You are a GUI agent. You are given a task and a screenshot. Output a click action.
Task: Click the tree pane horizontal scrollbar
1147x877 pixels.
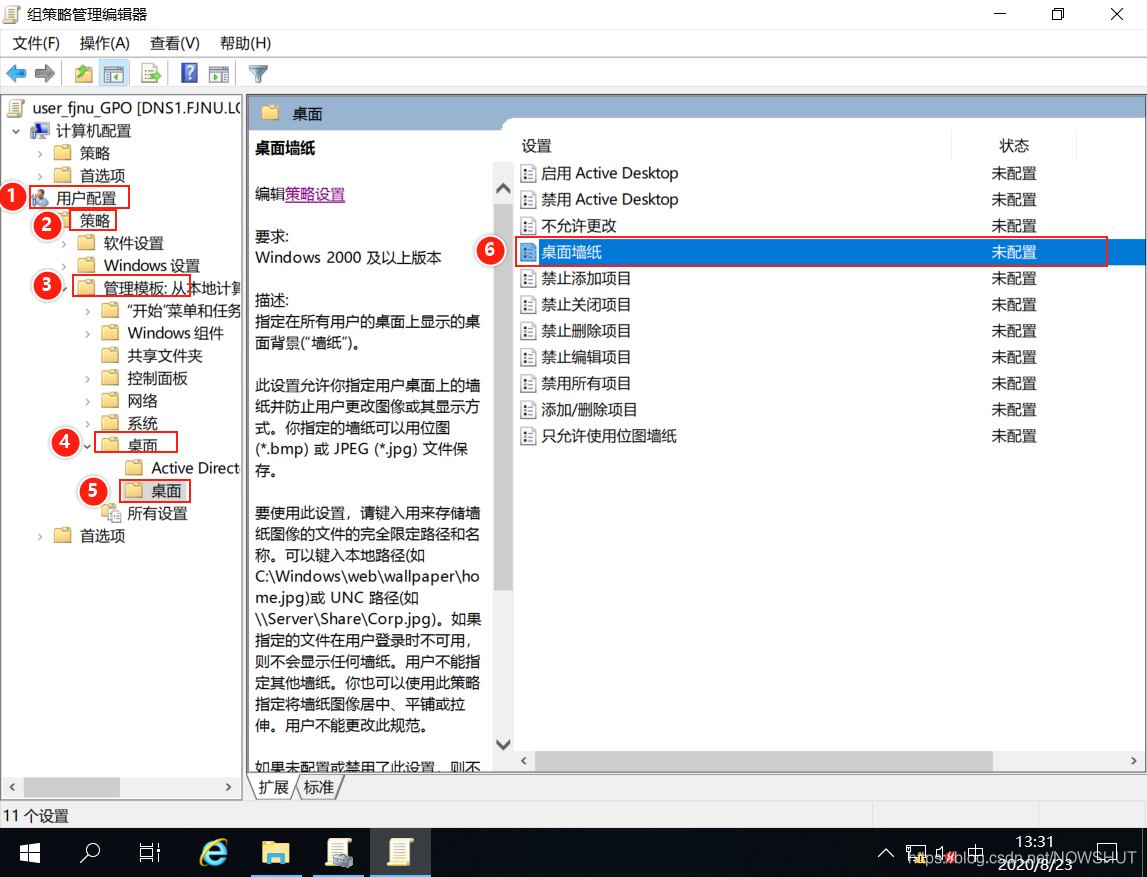(72, 787)
